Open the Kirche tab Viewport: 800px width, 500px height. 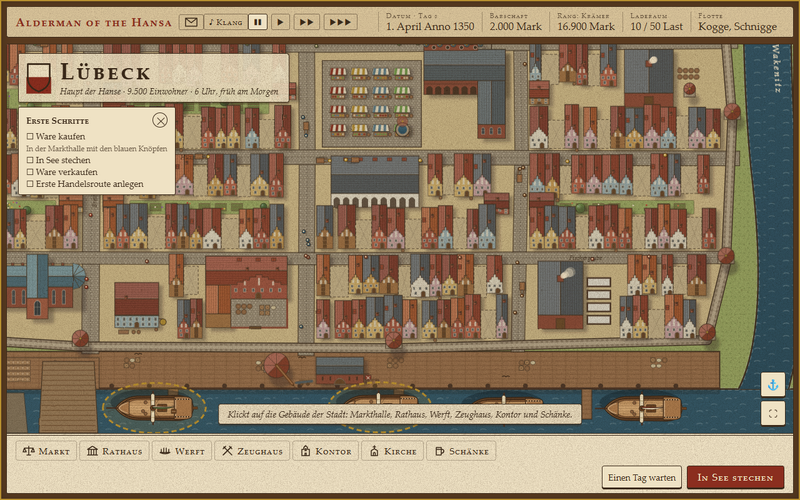[x=392, y=451]
